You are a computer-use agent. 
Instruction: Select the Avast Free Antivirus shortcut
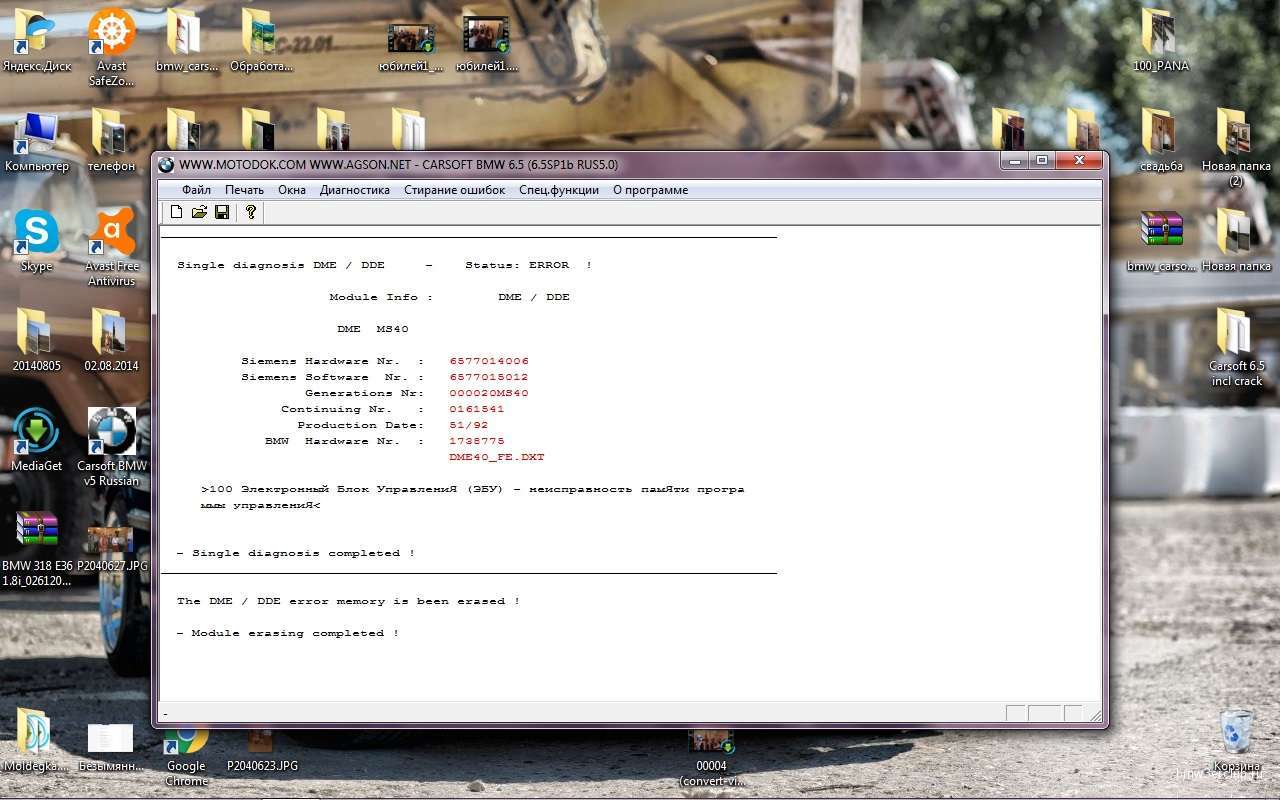click(112, 247)
